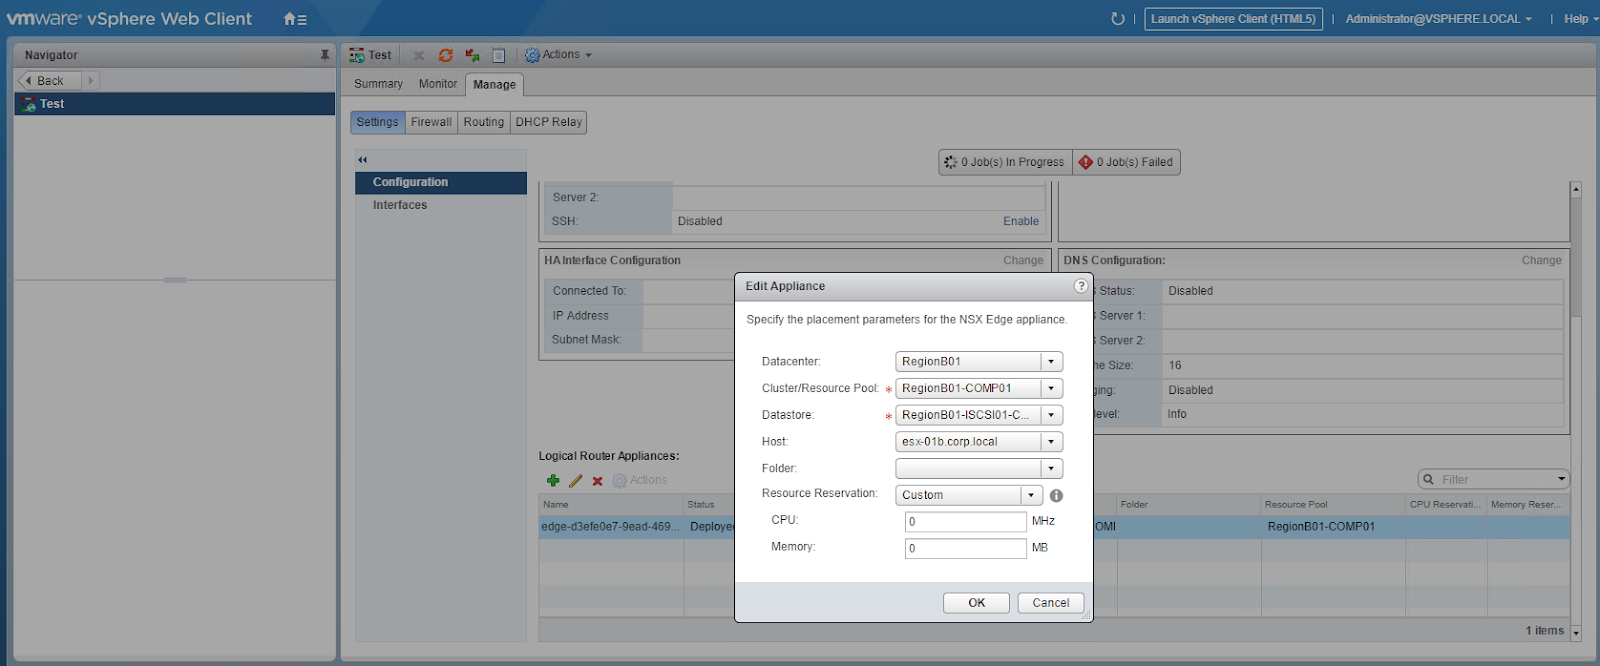Click the pencil edit appliance icon
Viewport: 1600px width, 666px height.
tap(575, 481)
